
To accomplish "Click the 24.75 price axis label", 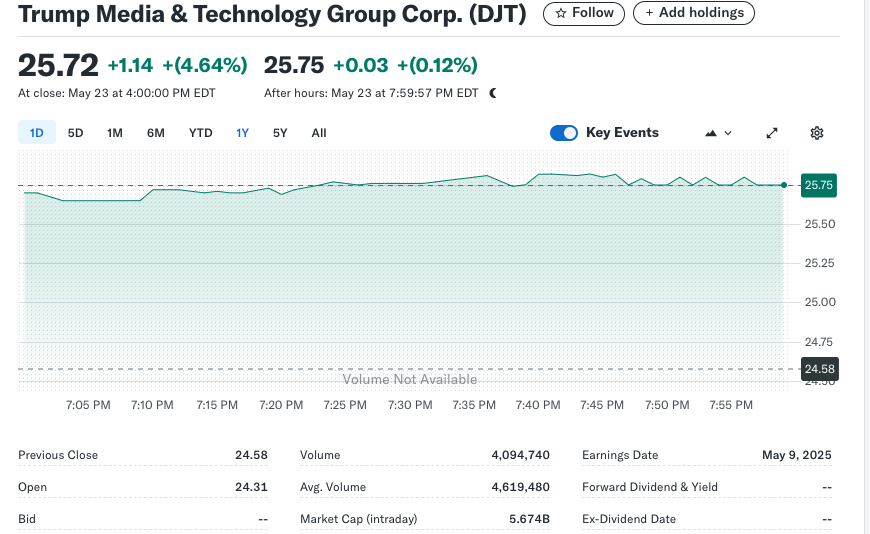I will [x=819, y=342].
